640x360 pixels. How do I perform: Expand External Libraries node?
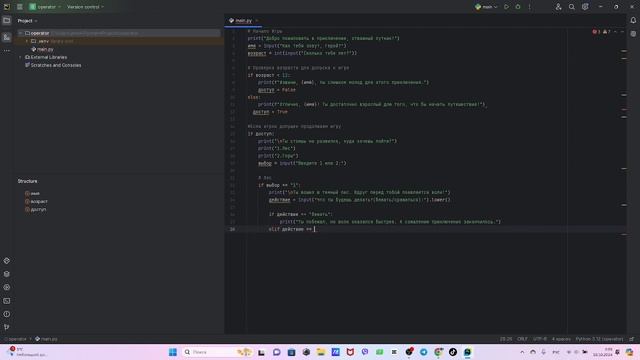(x=20, y=57)
